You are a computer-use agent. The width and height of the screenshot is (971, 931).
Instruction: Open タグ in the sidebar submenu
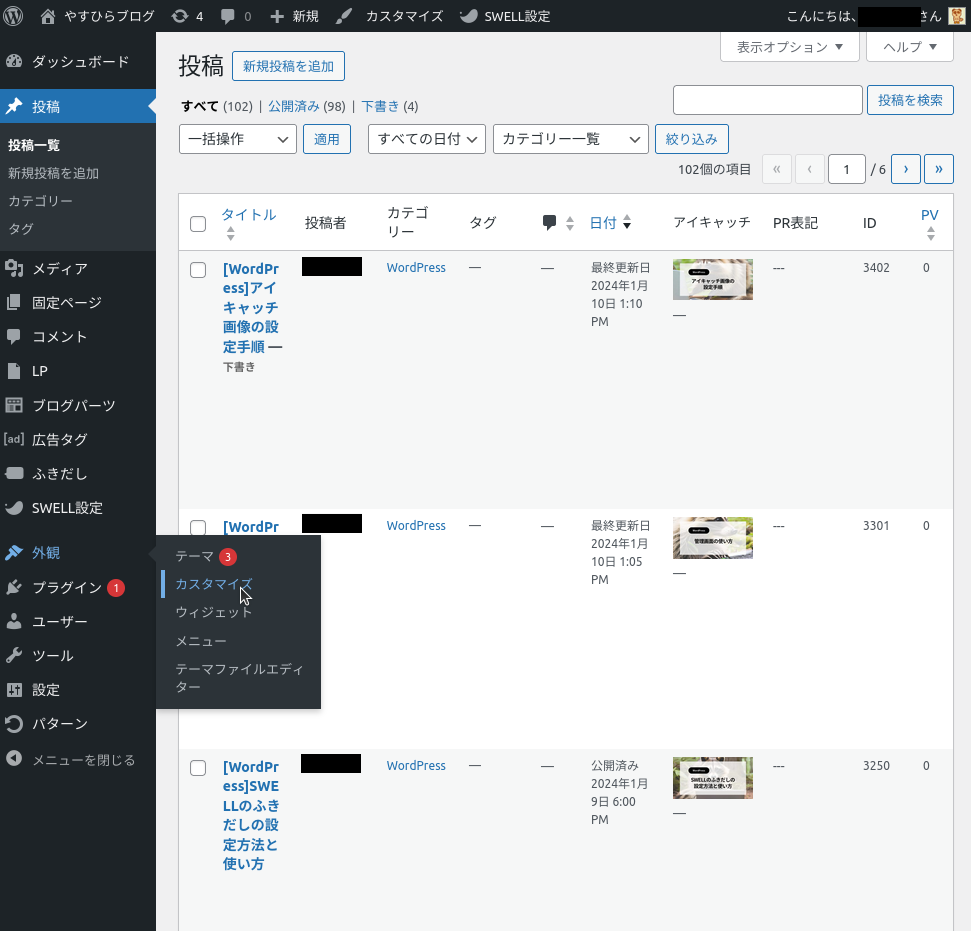pyautogui.click(x=20, y=229)
